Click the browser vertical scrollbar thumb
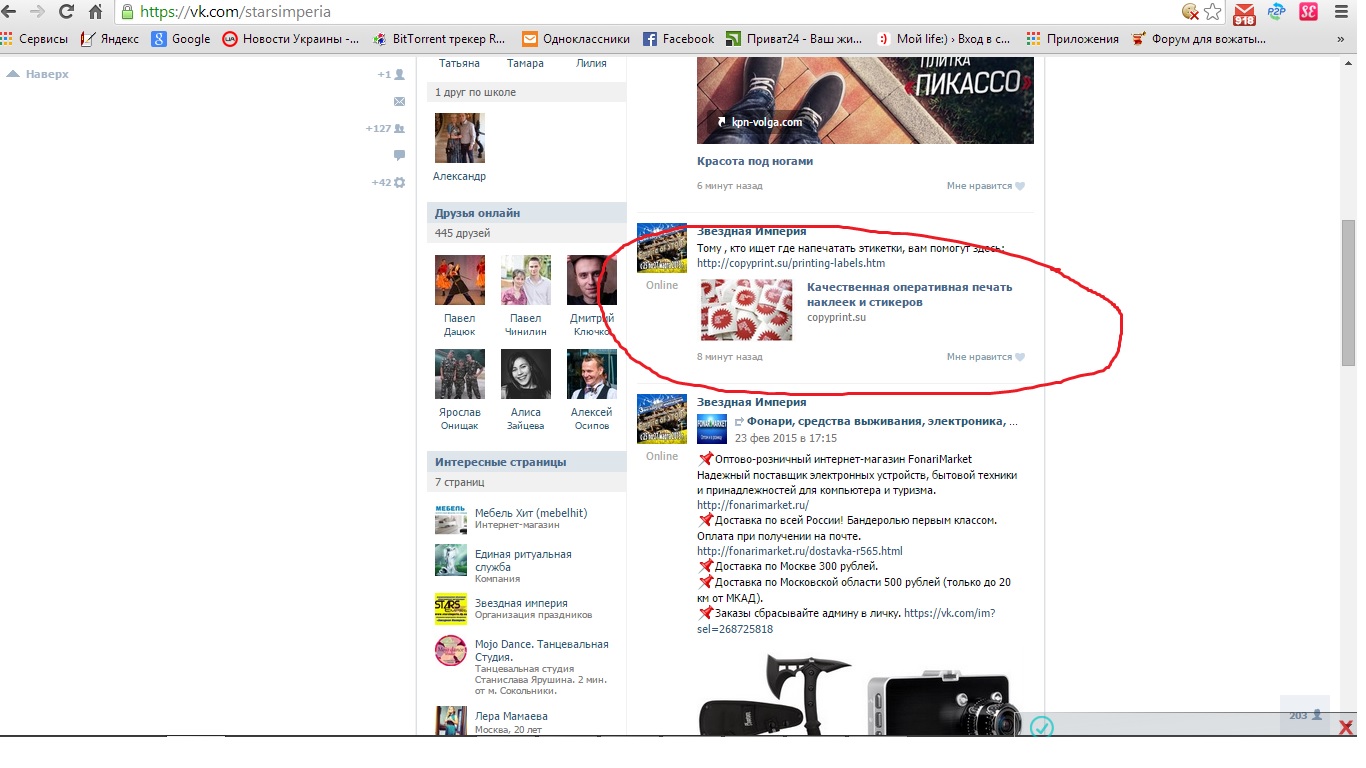The width and height of the screenshot is (1366, 768). point(1348,293)
